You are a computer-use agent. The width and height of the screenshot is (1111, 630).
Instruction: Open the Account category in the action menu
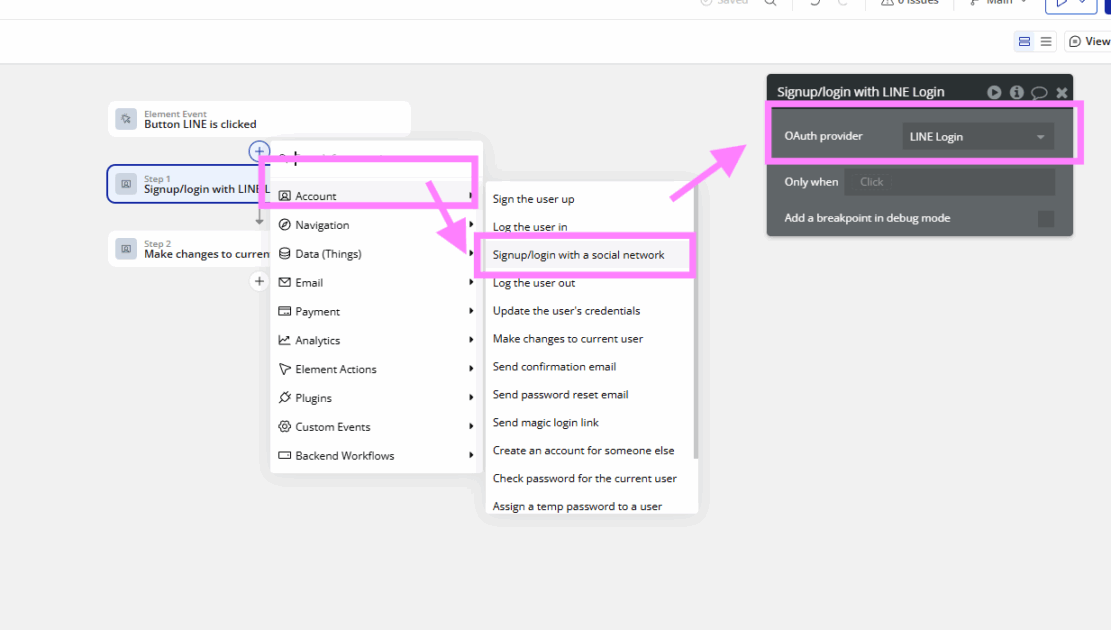[x=376, y=196]
